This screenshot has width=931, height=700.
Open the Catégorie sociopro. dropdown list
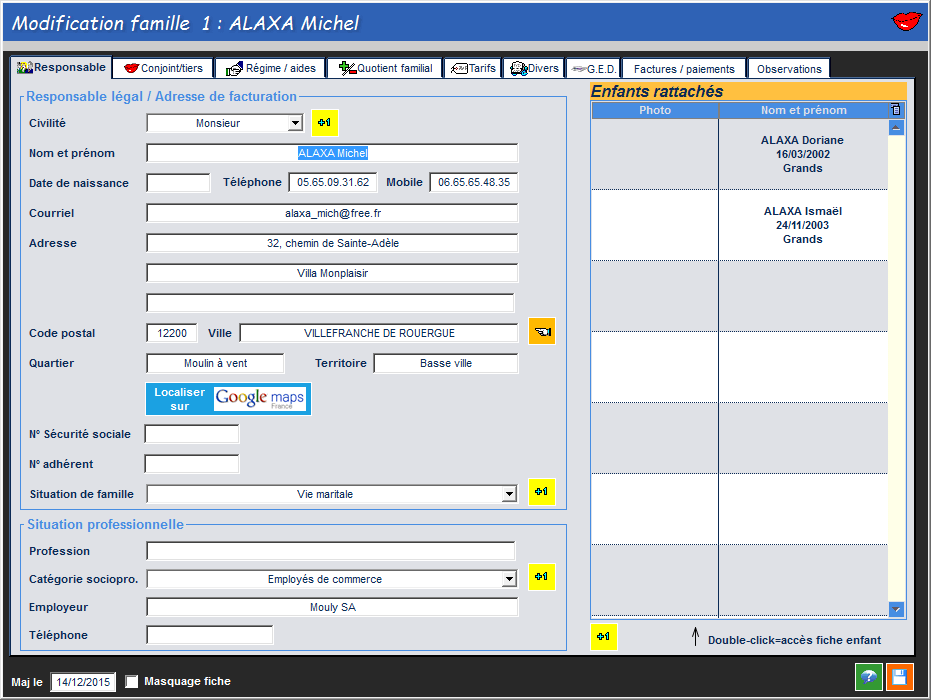[x=509, y=579]
